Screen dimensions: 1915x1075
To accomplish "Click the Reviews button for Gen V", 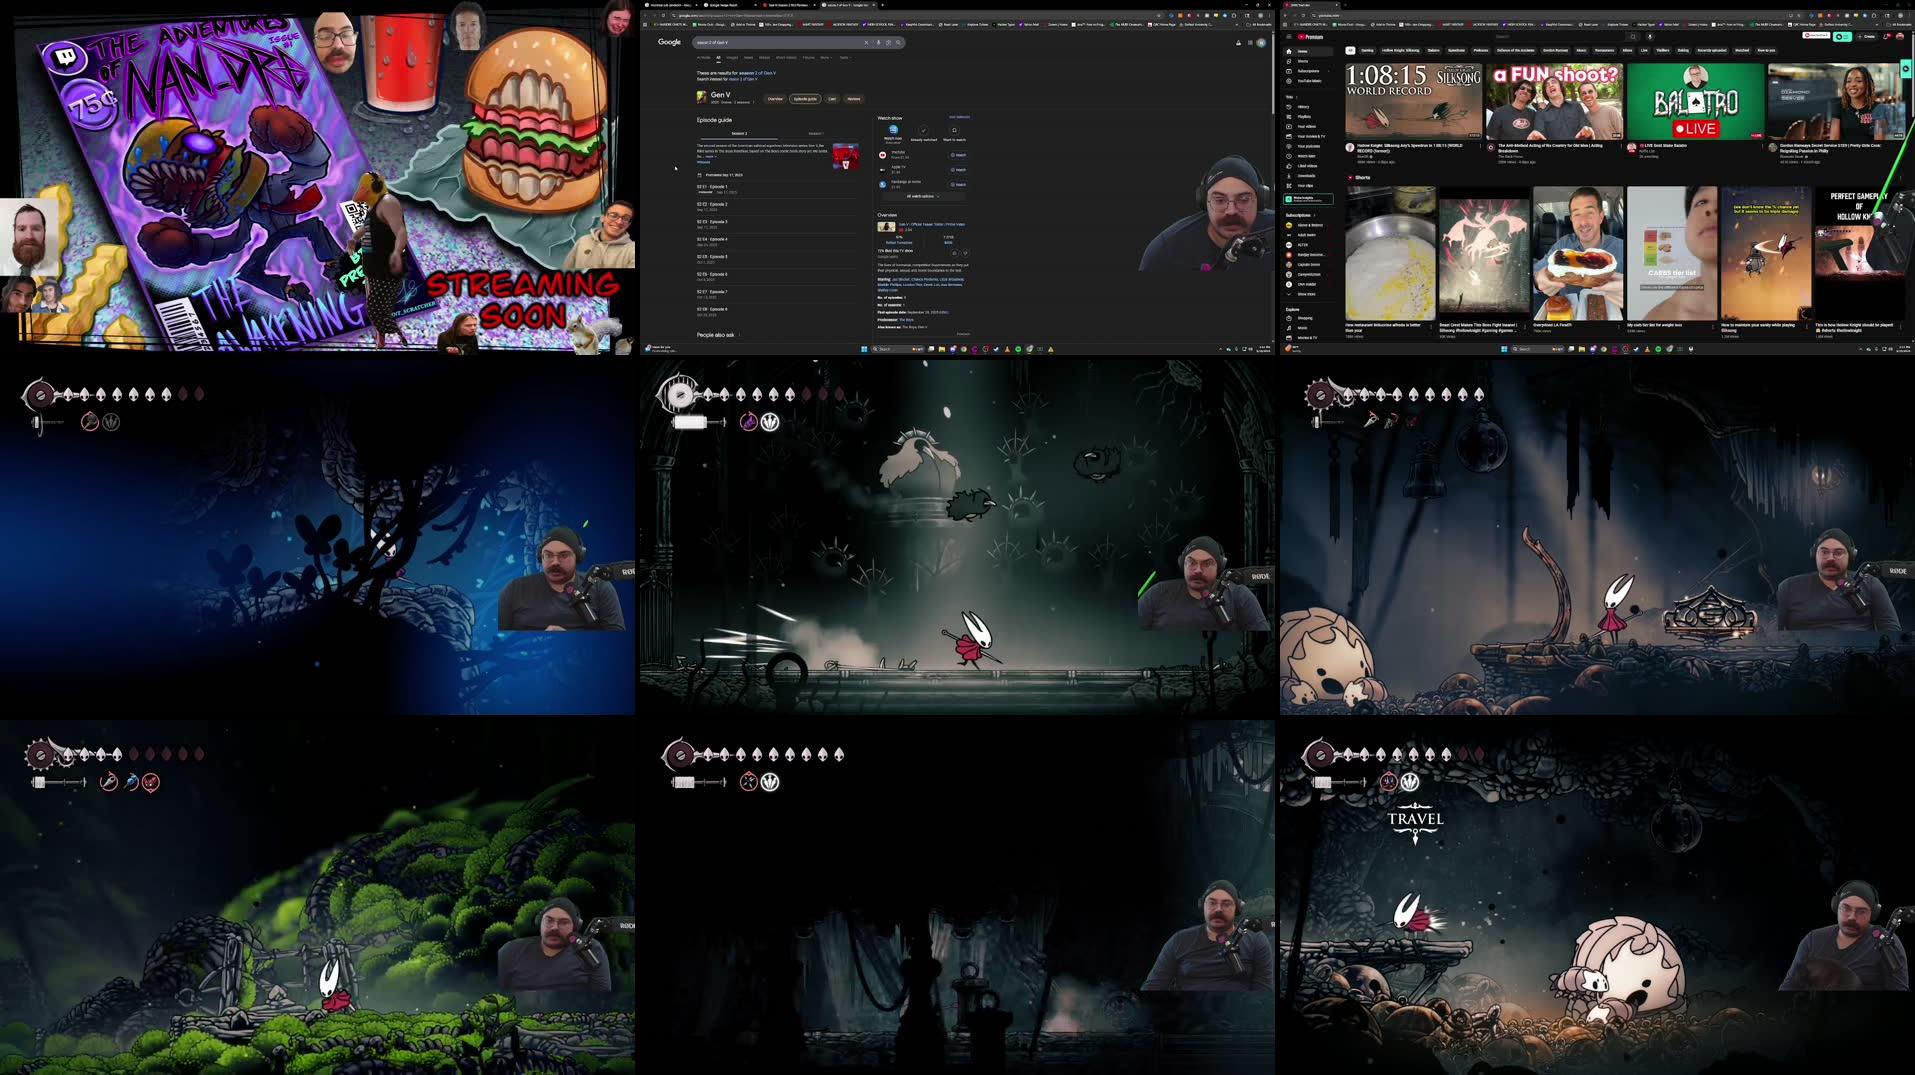I will 854,99.
